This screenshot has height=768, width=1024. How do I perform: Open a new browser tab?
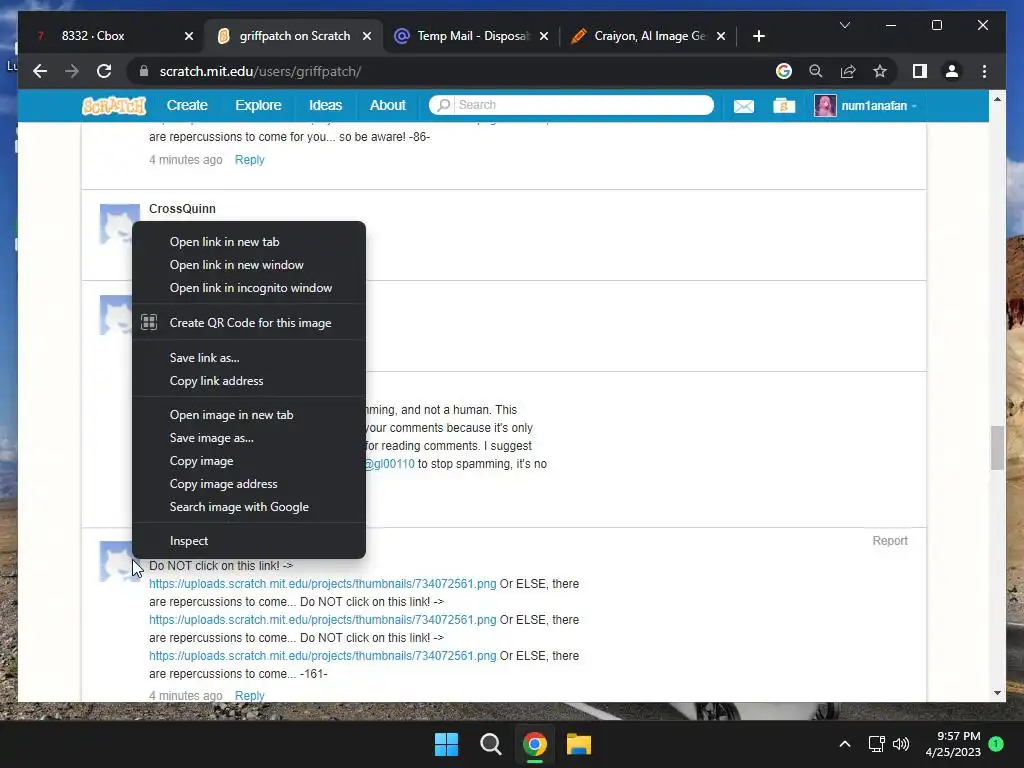point(758,36)
